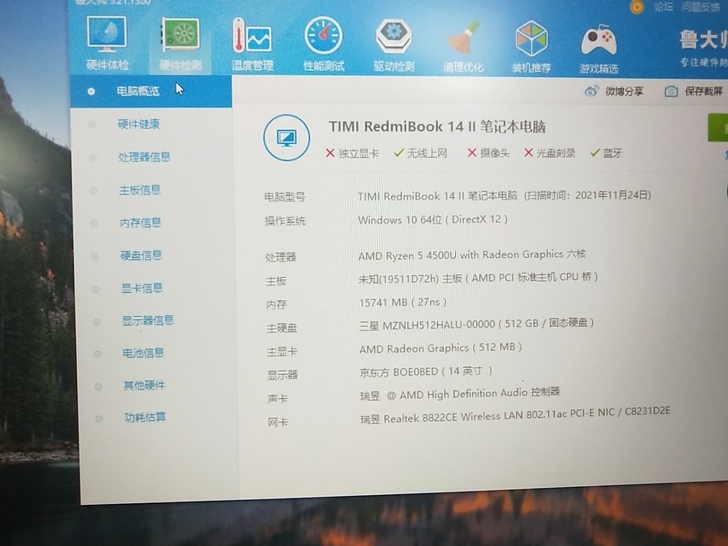Click the green button beside the title
Image resolution: width=728 pixels, height=546 pixels.
pos(718,127)
